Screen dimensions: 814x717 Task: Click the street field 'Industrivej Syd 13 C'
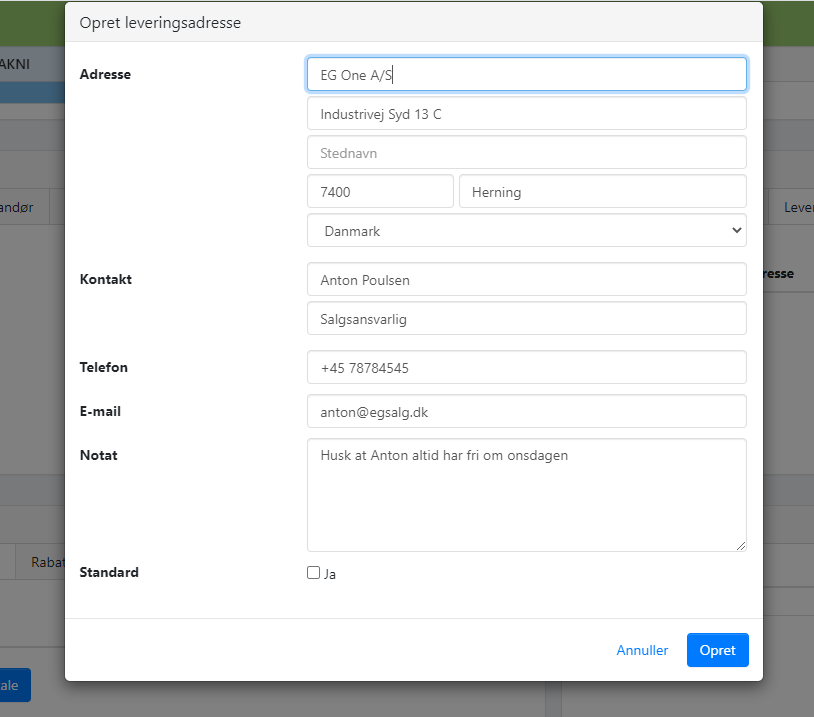(526, 114)
